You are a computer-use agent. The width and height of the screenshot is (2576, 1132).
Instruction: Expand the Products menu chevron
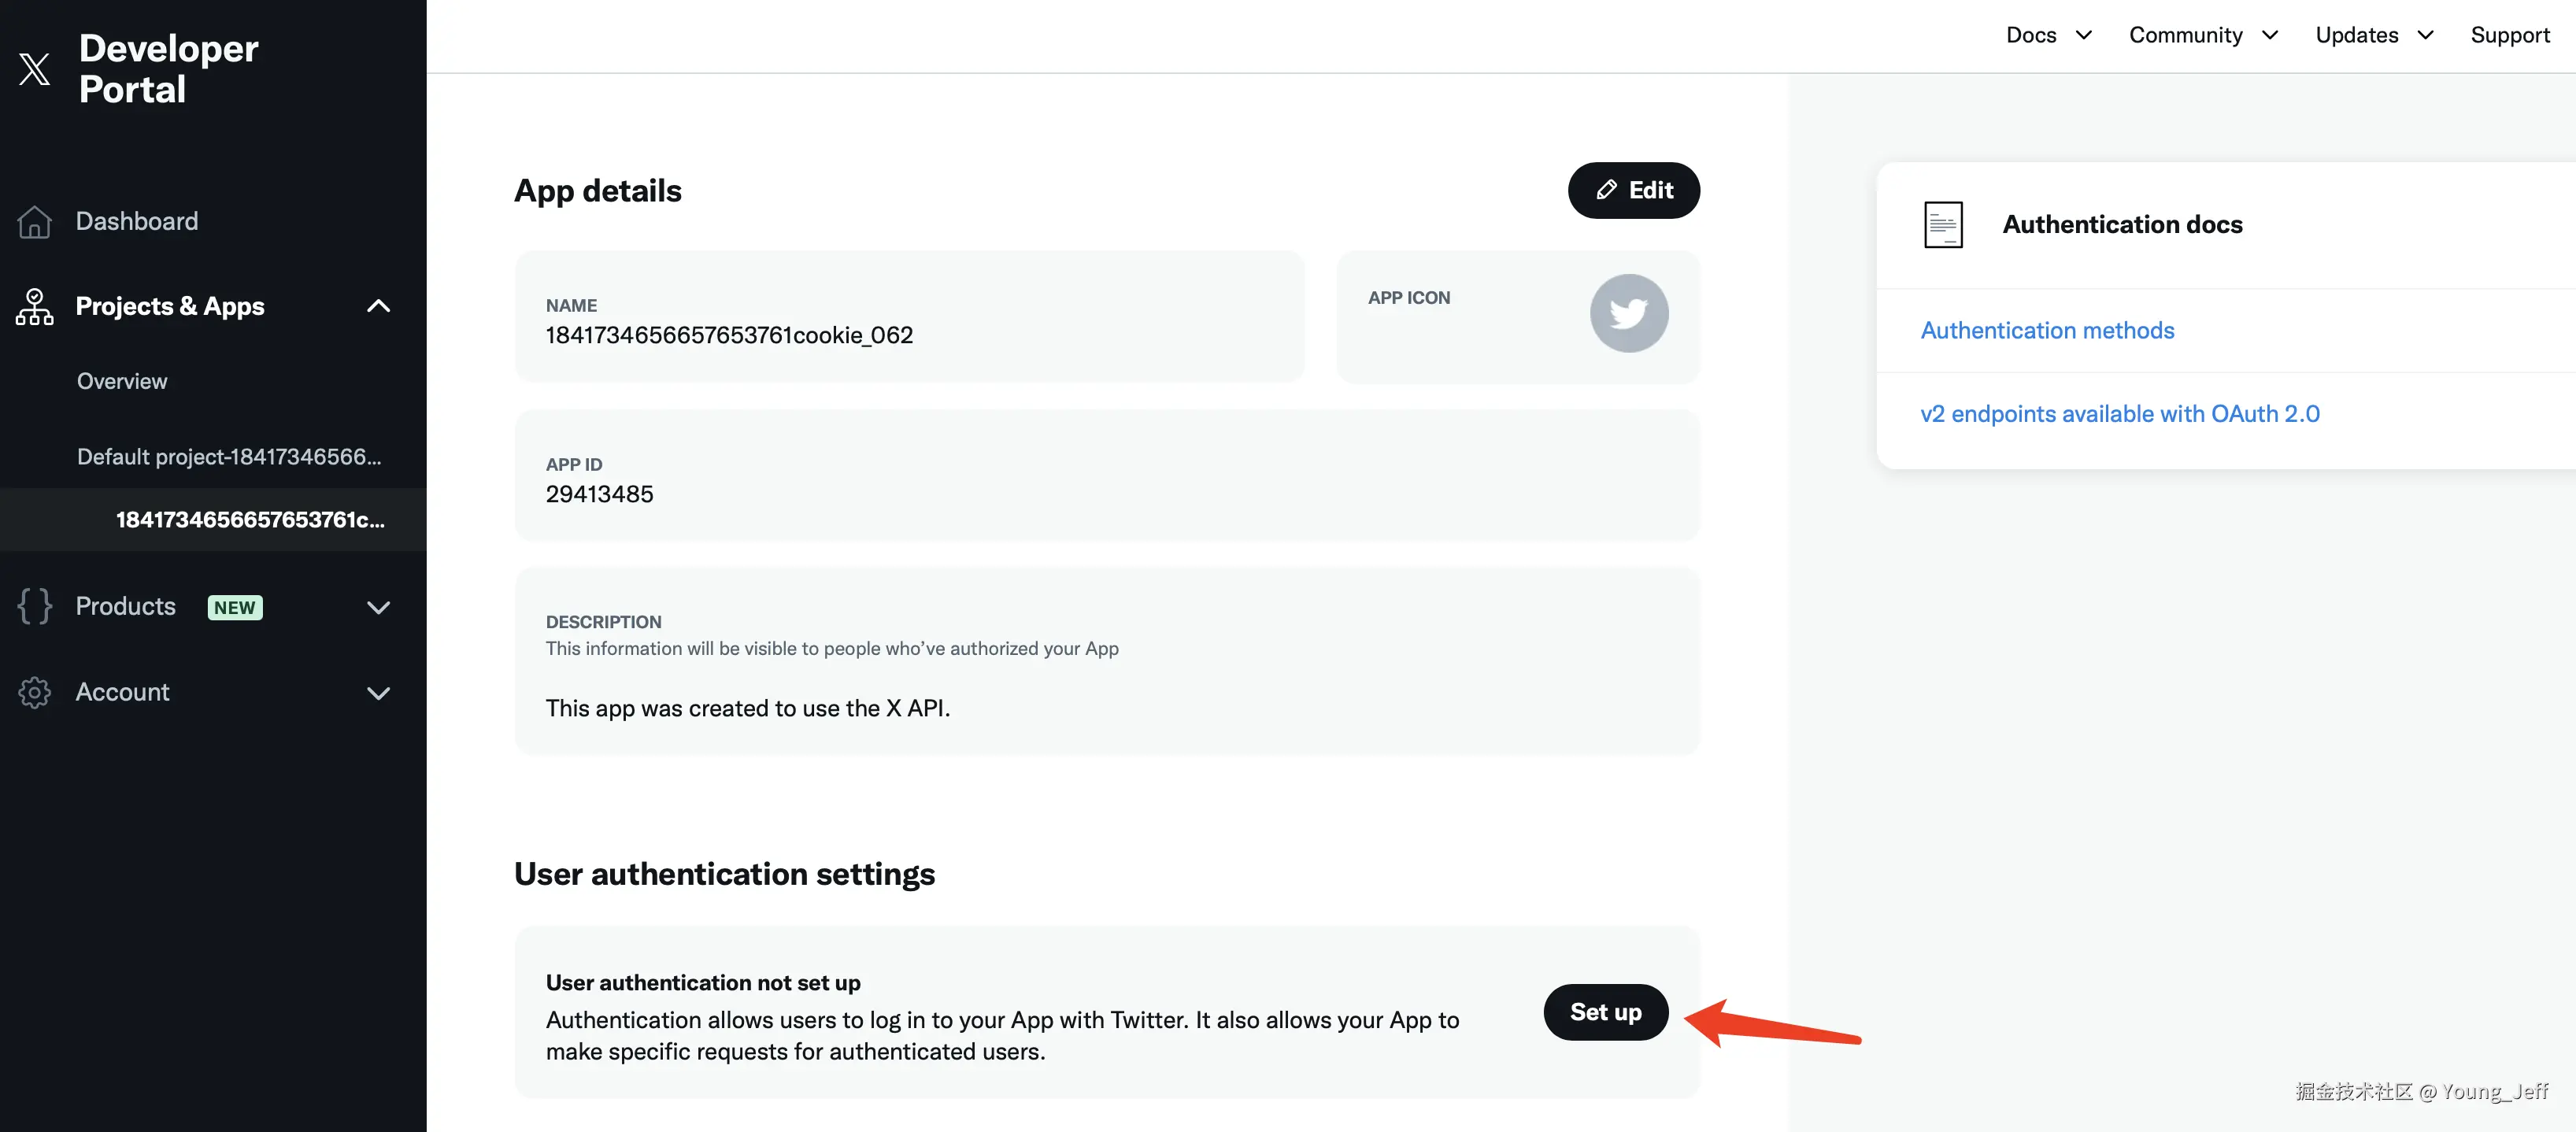378,607
